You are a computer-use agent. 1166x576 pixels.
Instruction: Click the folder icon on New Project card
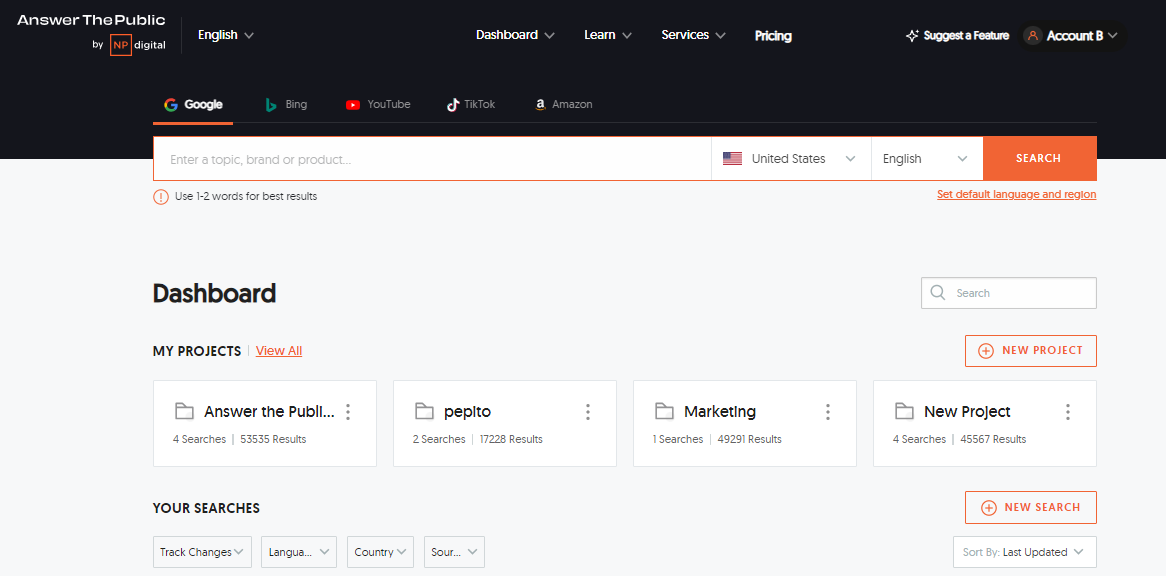click(x=904, y=411)
